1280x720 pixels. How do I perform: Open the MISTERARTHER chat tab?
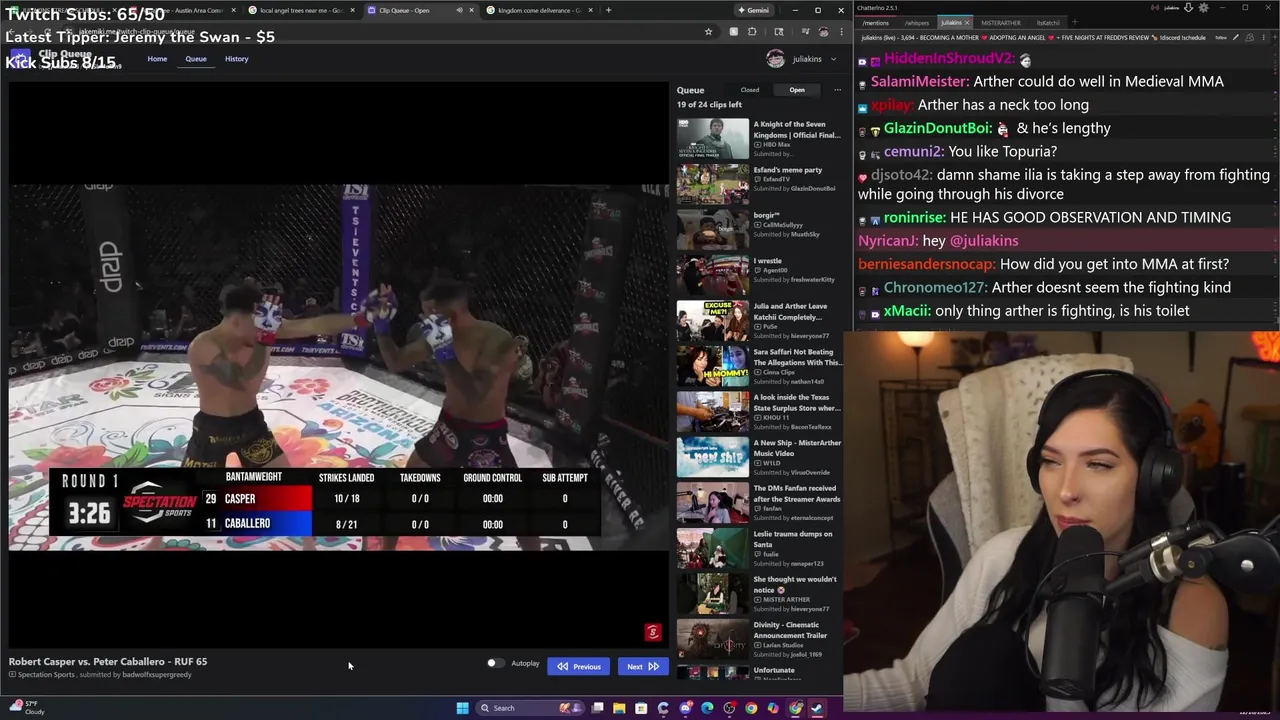point(1001,22)
